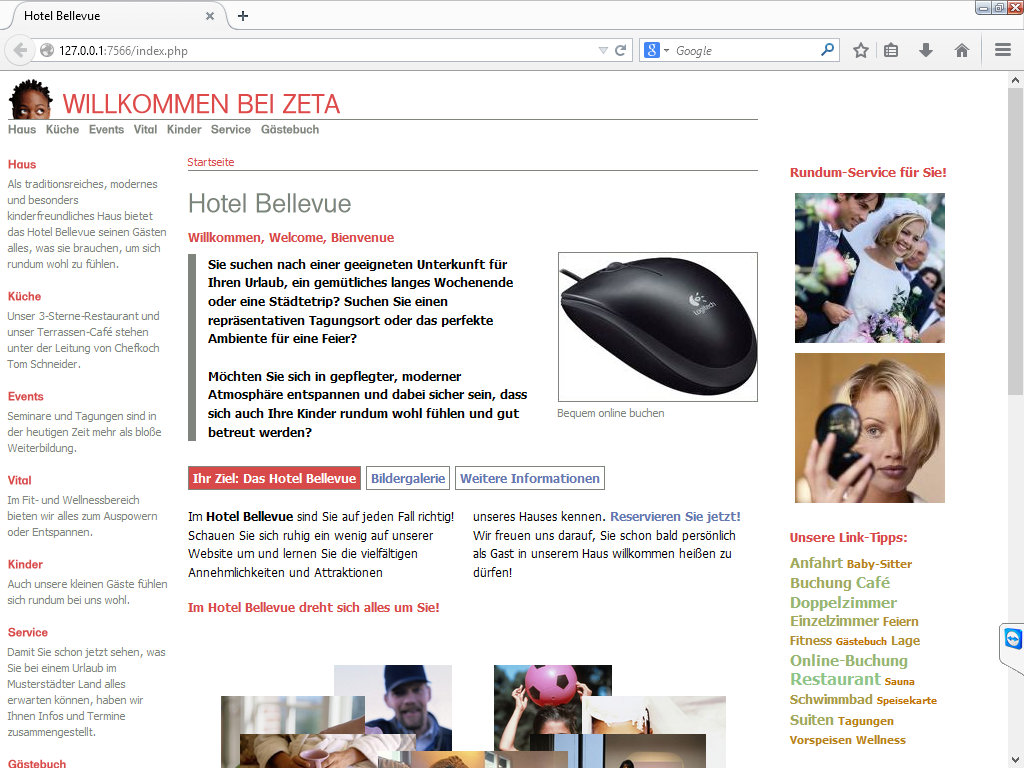Open the downloads arrow icon
Image resolution: width=1024 pixels, height=768 pixels.
[925, 50]
